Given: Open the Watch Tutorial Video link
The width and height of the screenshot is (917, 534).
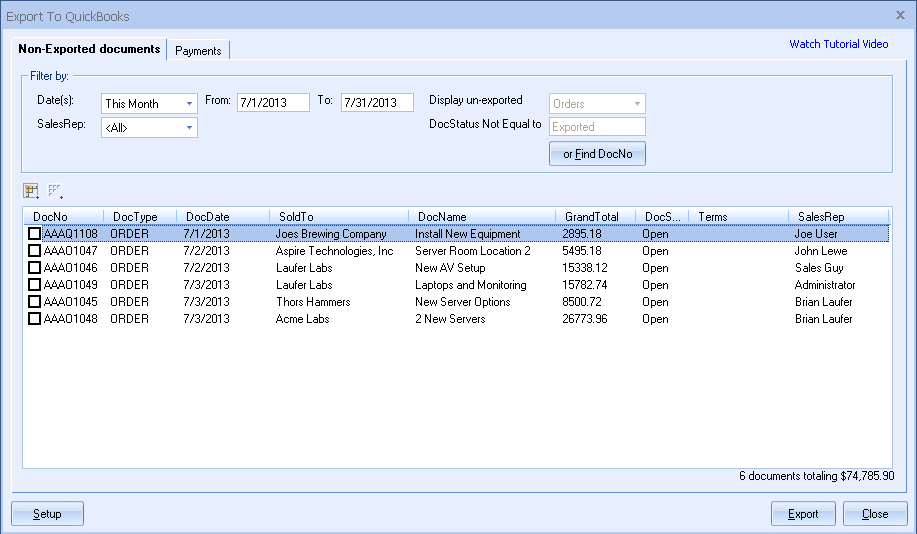Looking at the screenshot, I should (838, 44).
